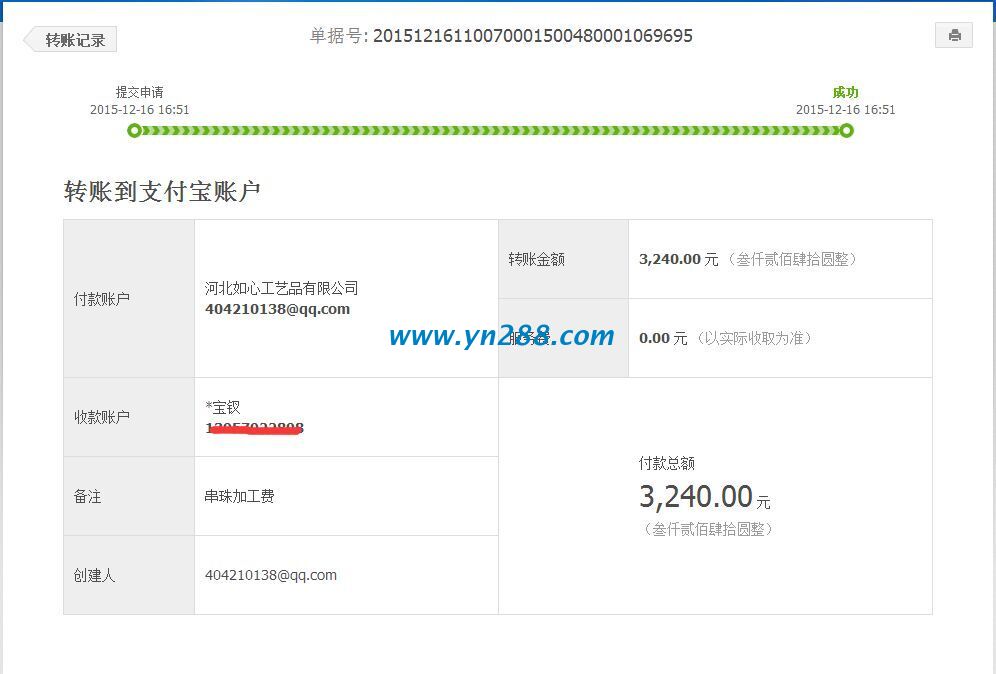Click the 创建人 creator row
The image size is (996, 674).
pos(93,575)
